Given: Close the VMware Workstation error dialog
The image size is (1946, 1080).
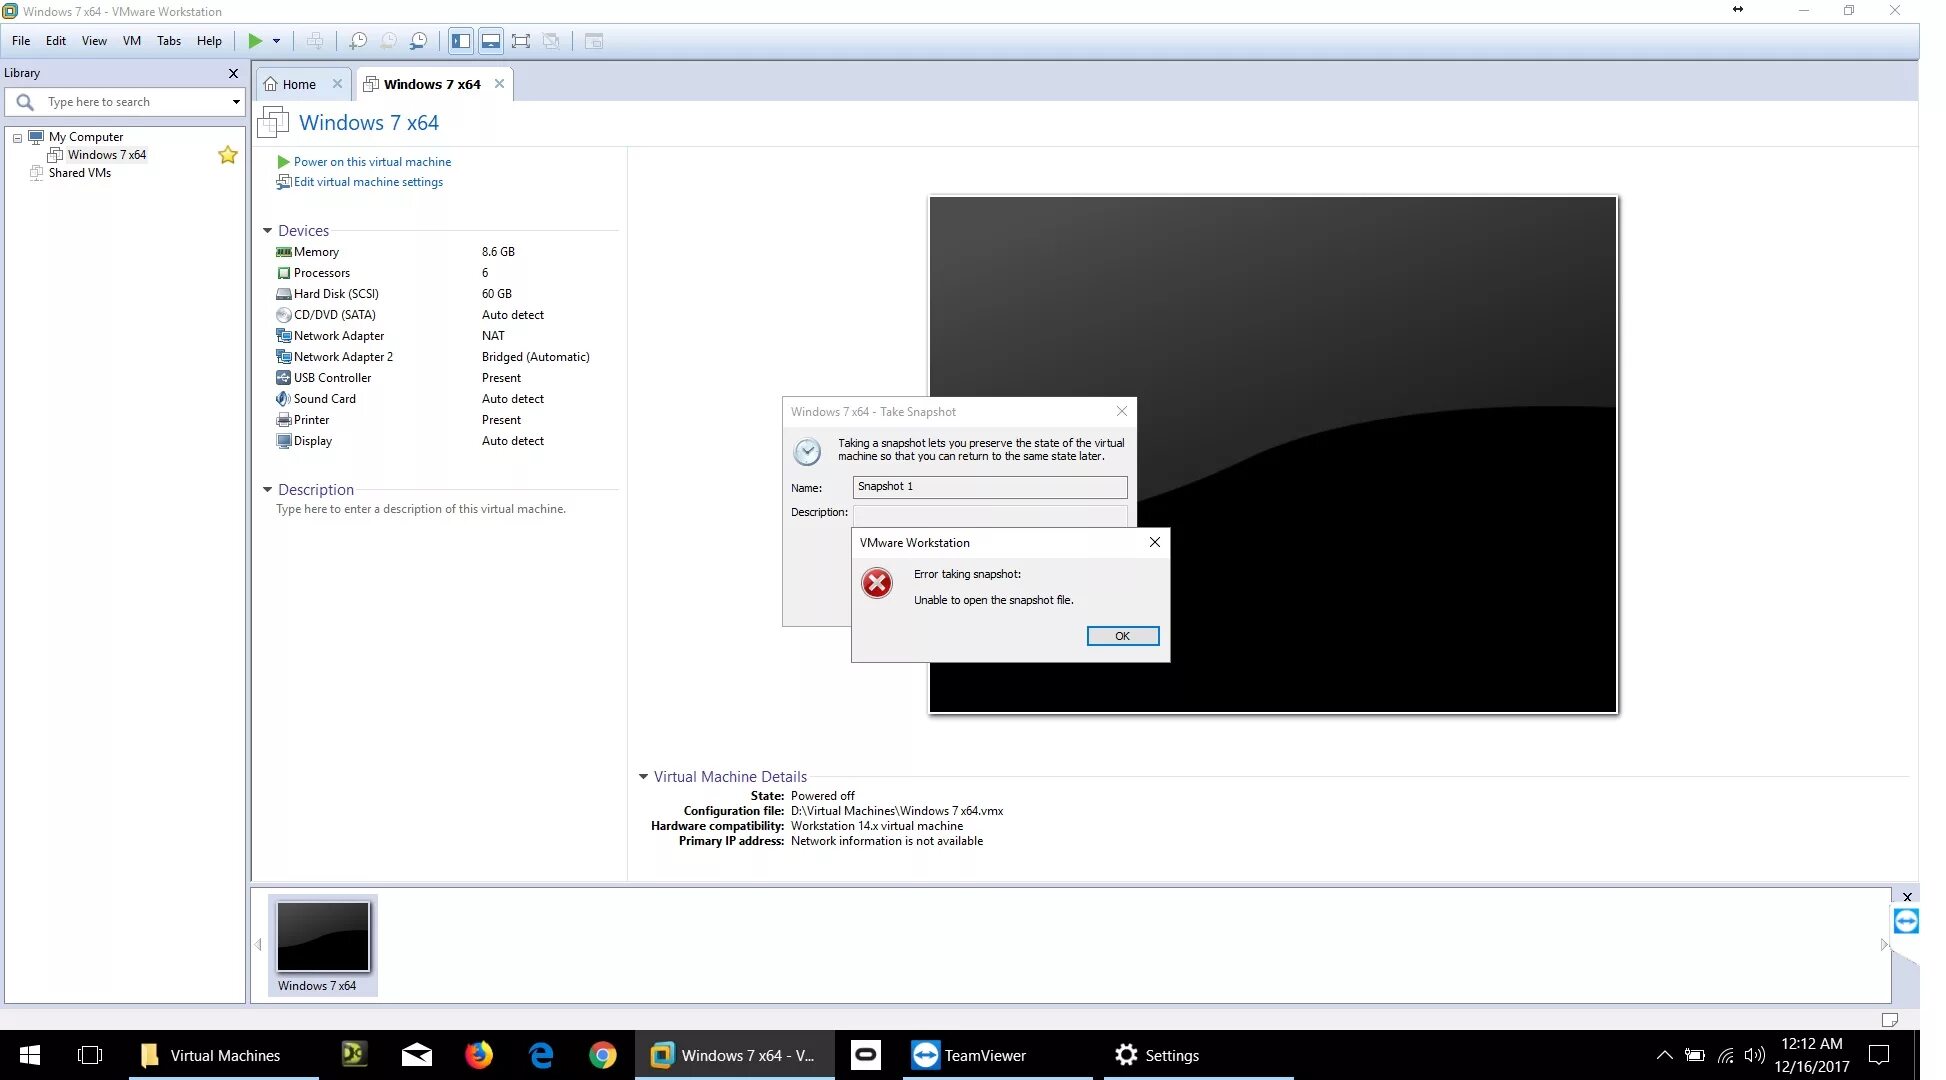Looking at the screenshot, I should click(x=1154, y=542).
